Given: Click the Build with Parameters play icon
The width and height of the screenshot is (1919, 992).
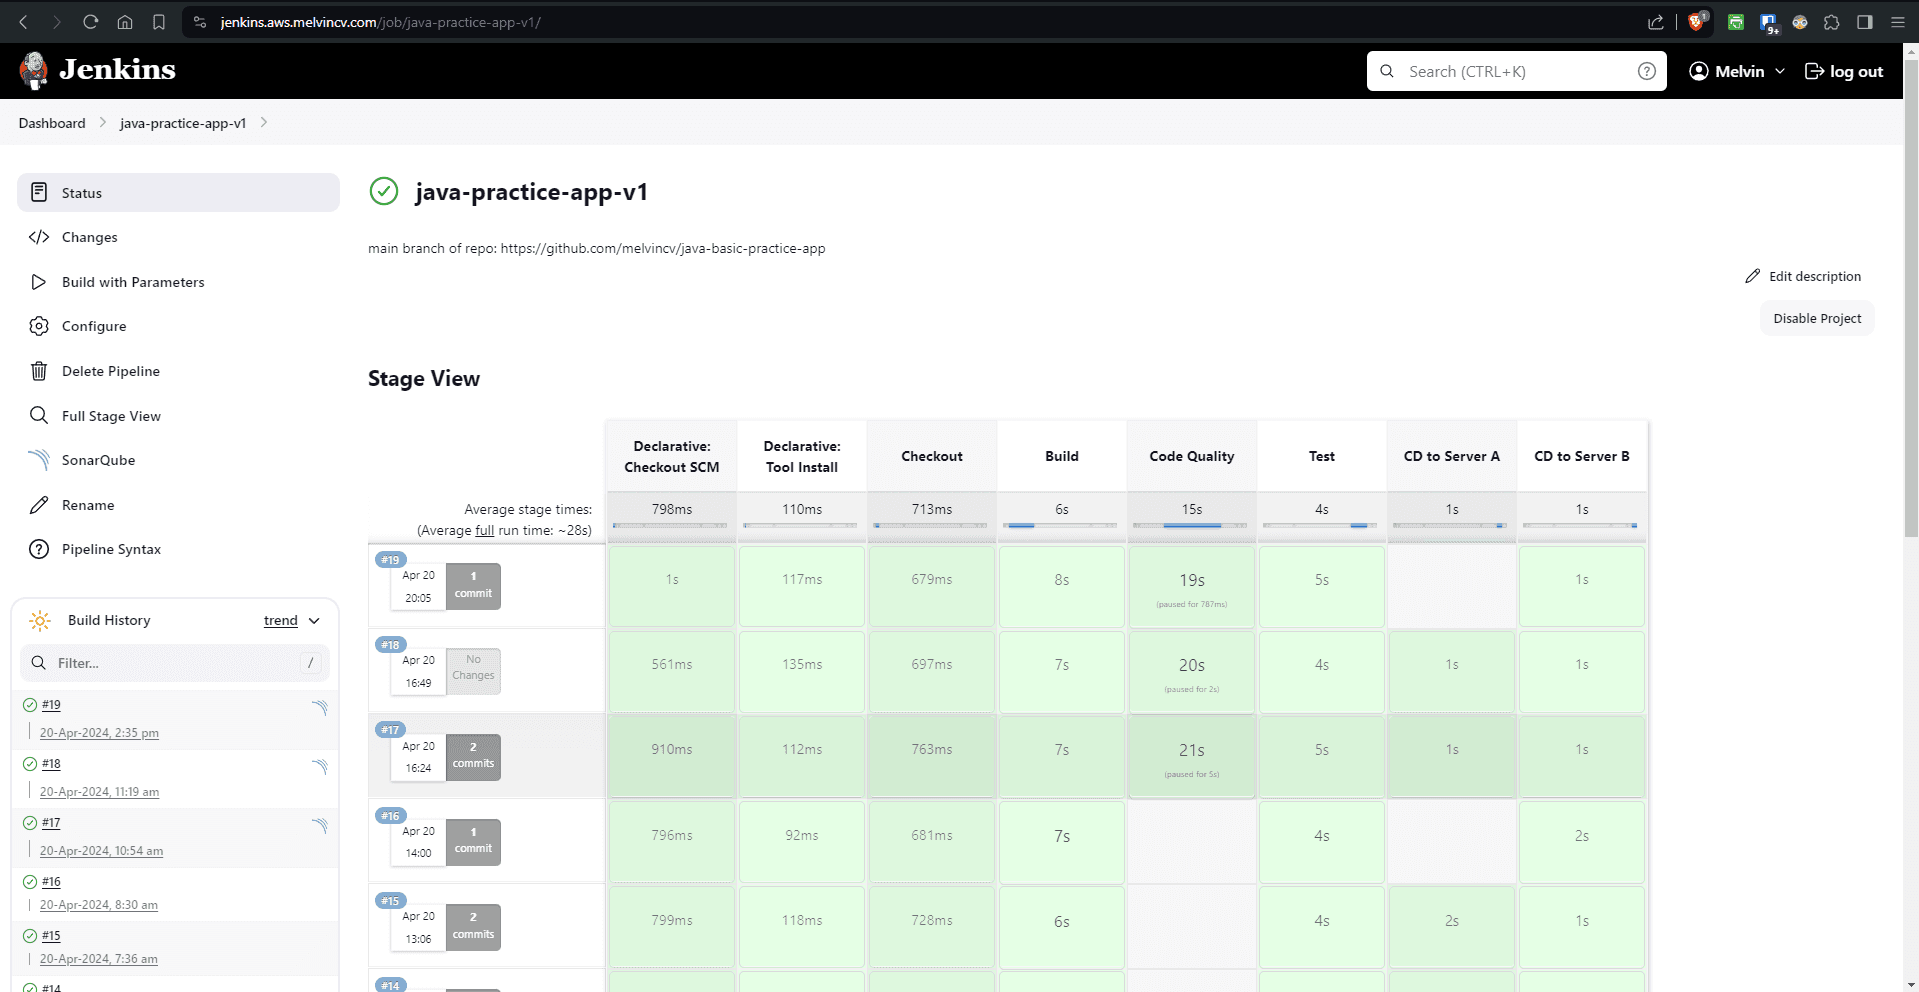Looking at the screenshot, I should [39, 282].
